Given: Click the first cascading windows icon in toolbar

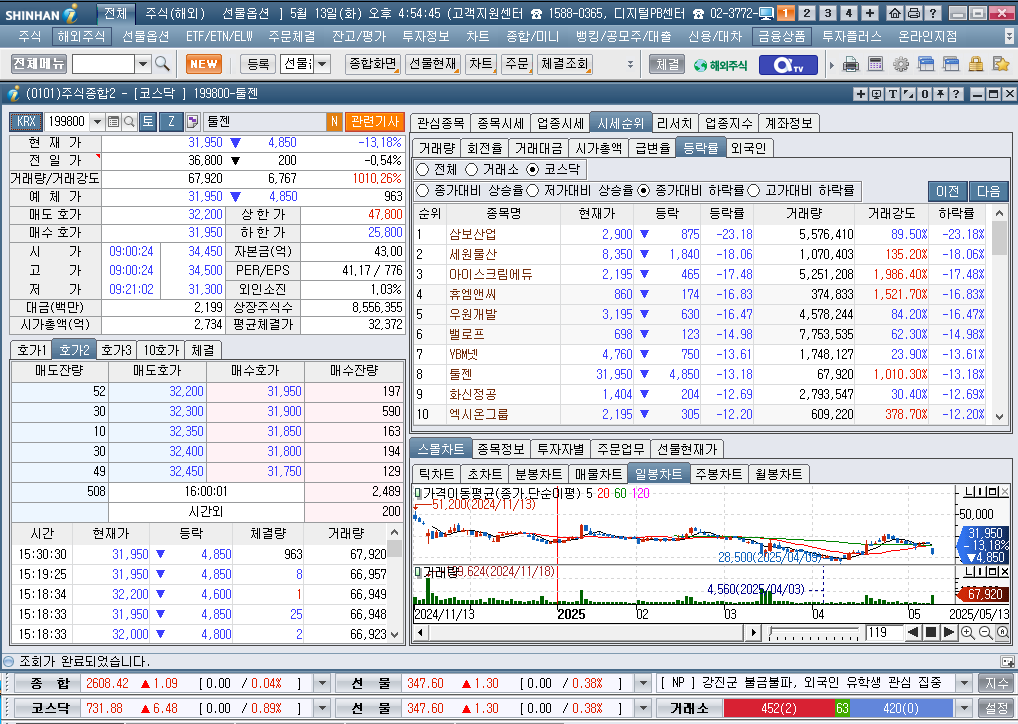Looking at the screenshot, I should (x=926, y=64).
